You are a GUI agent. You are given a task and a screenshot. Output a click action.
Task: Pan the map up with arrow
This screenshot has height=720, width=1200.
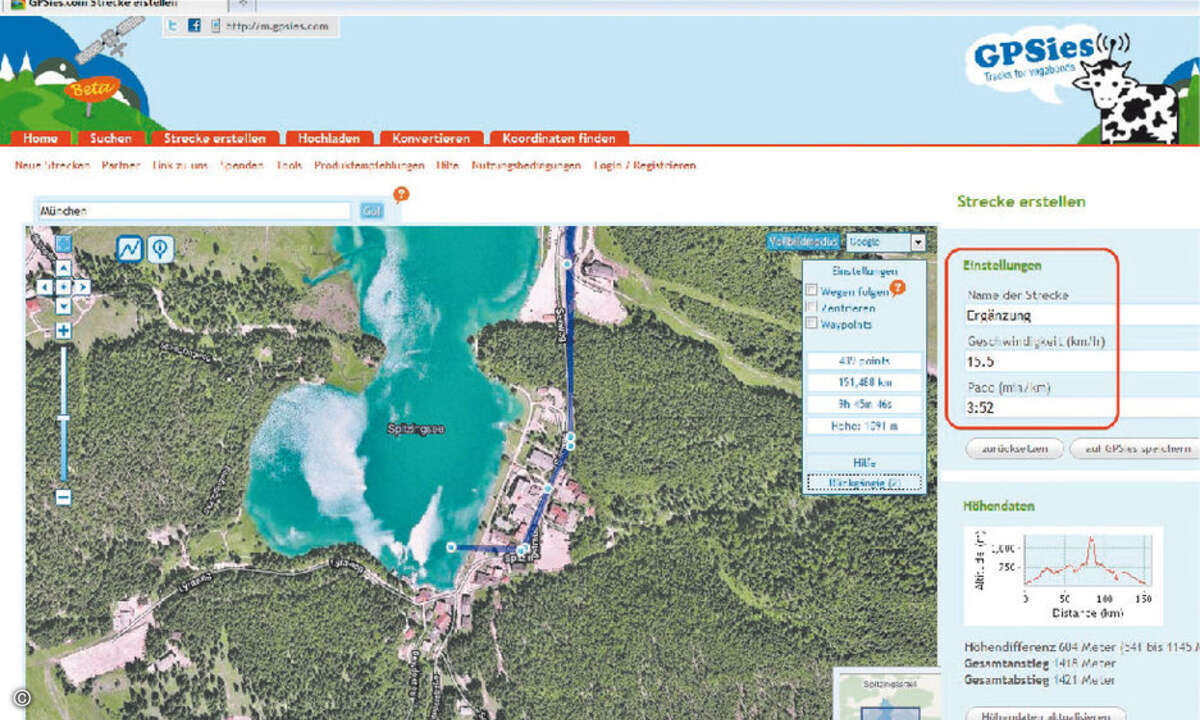pos(63,268)
